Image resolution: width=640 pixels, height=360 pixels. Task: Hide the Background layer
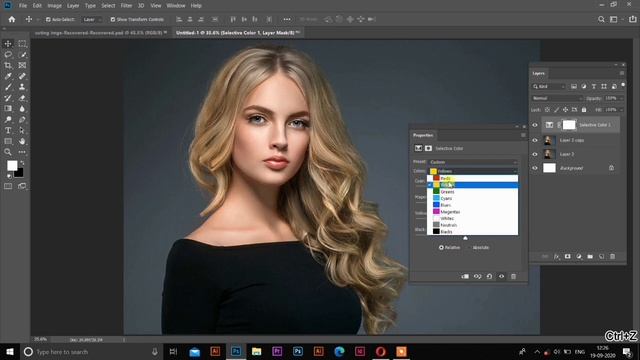[x=535, y=168]
